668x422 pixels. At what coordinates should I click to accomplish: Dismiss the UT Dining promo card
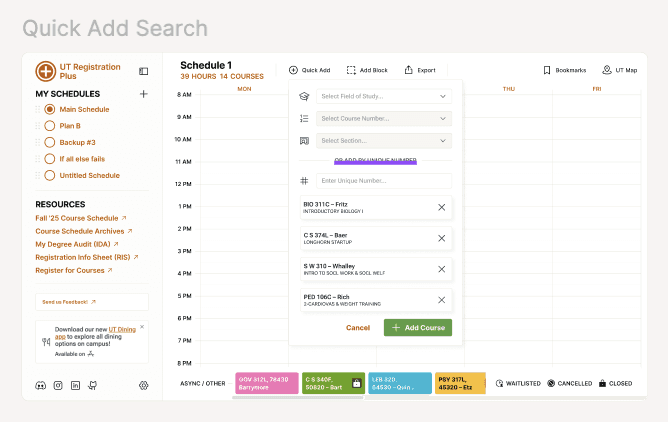pos(142,327)
